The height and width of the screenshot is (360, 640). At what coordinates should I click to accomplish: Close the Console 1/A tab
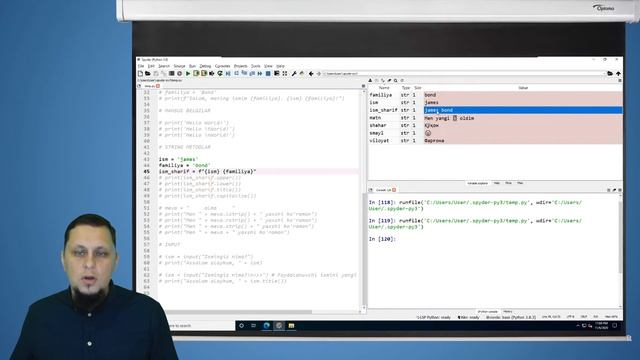coord(394,190)
